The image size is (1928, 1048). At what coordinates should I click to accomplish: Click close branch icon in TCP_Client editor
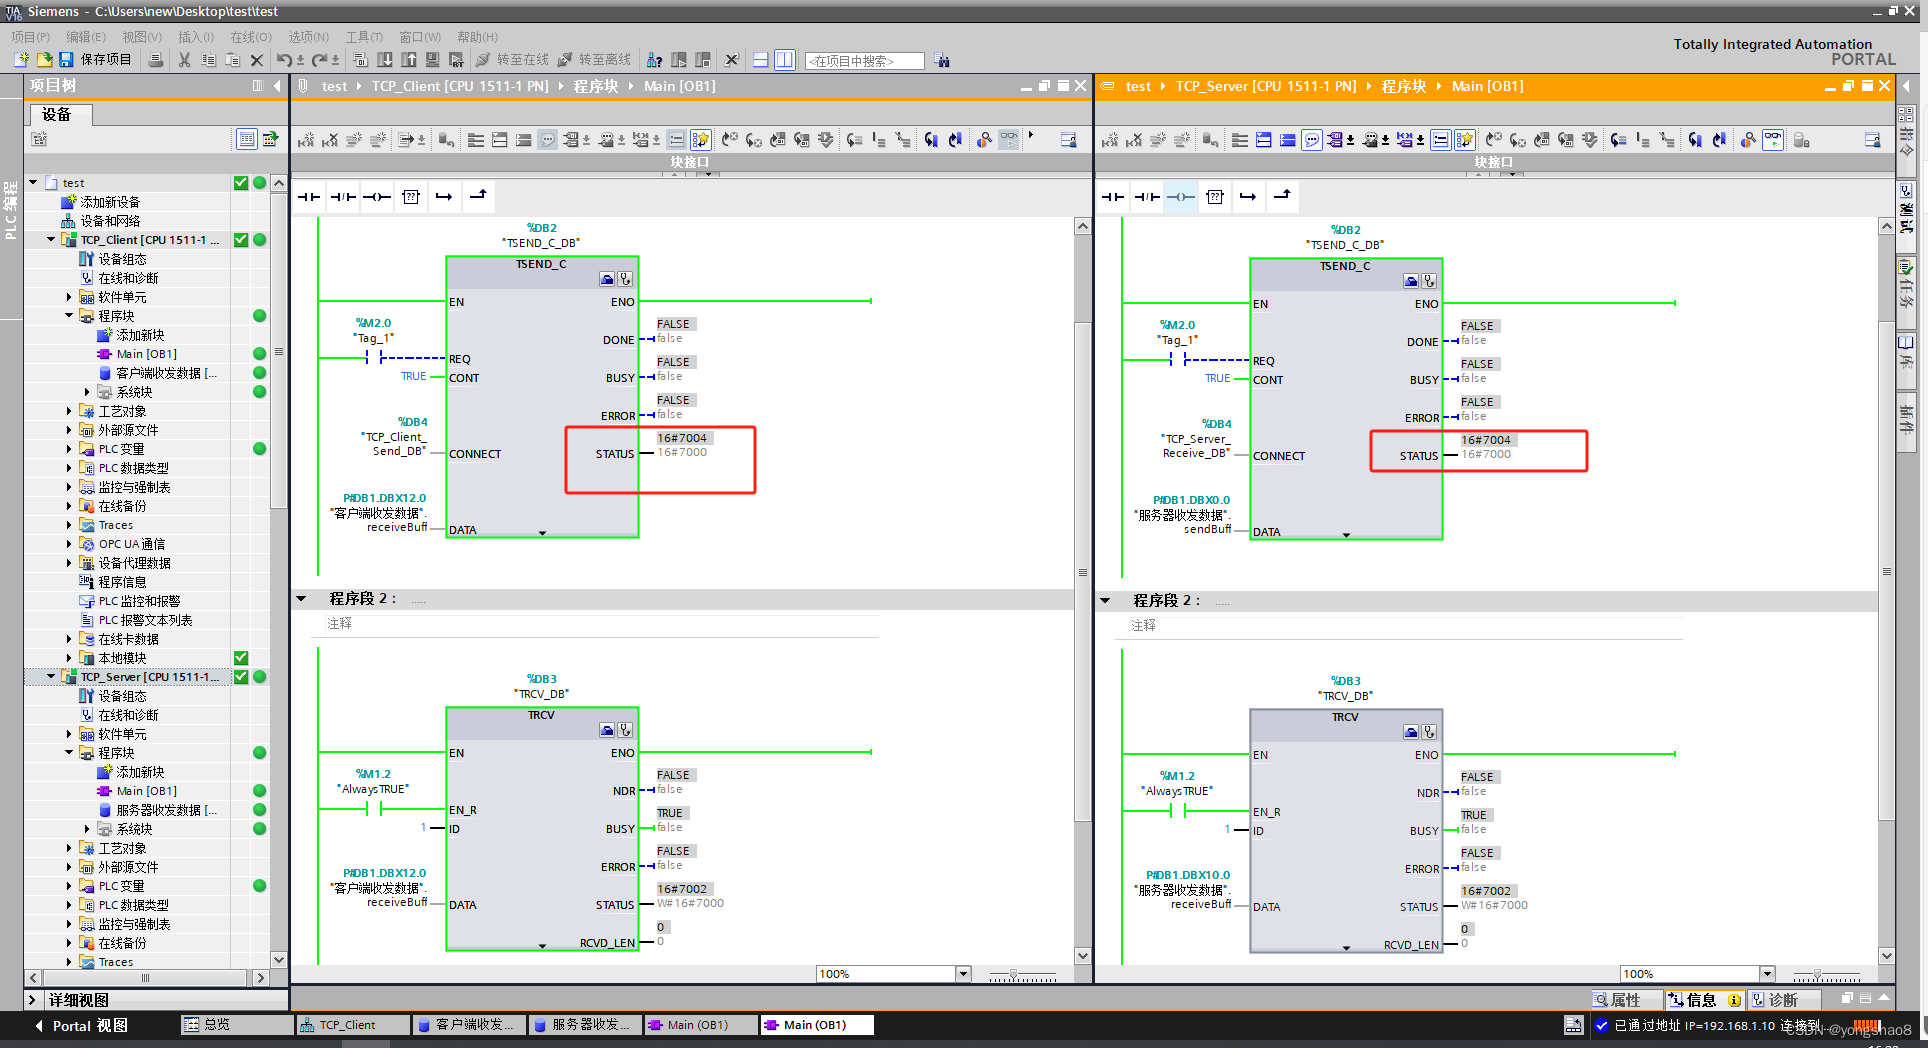coord(478,197)
